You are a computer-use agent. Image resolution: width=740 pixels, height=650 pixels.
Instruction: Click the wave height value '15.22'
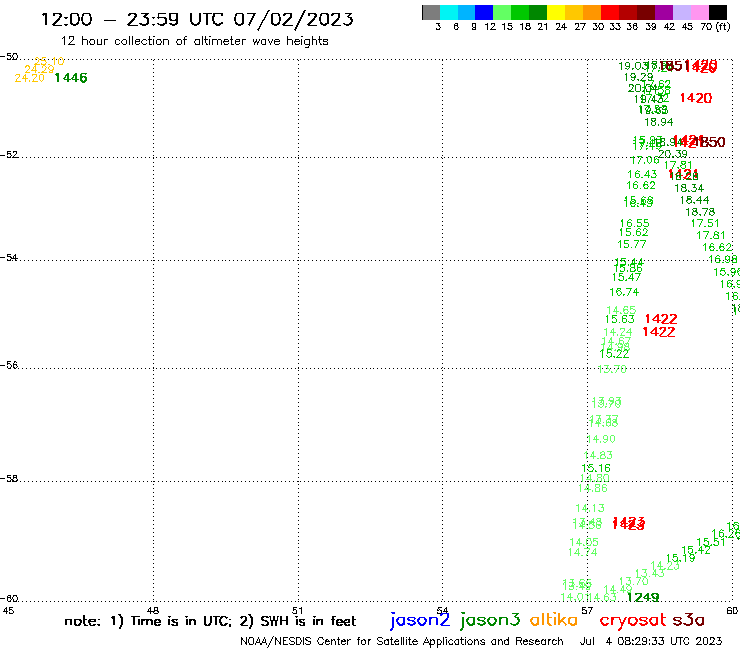pyautogui.click(x=614, y=354)
